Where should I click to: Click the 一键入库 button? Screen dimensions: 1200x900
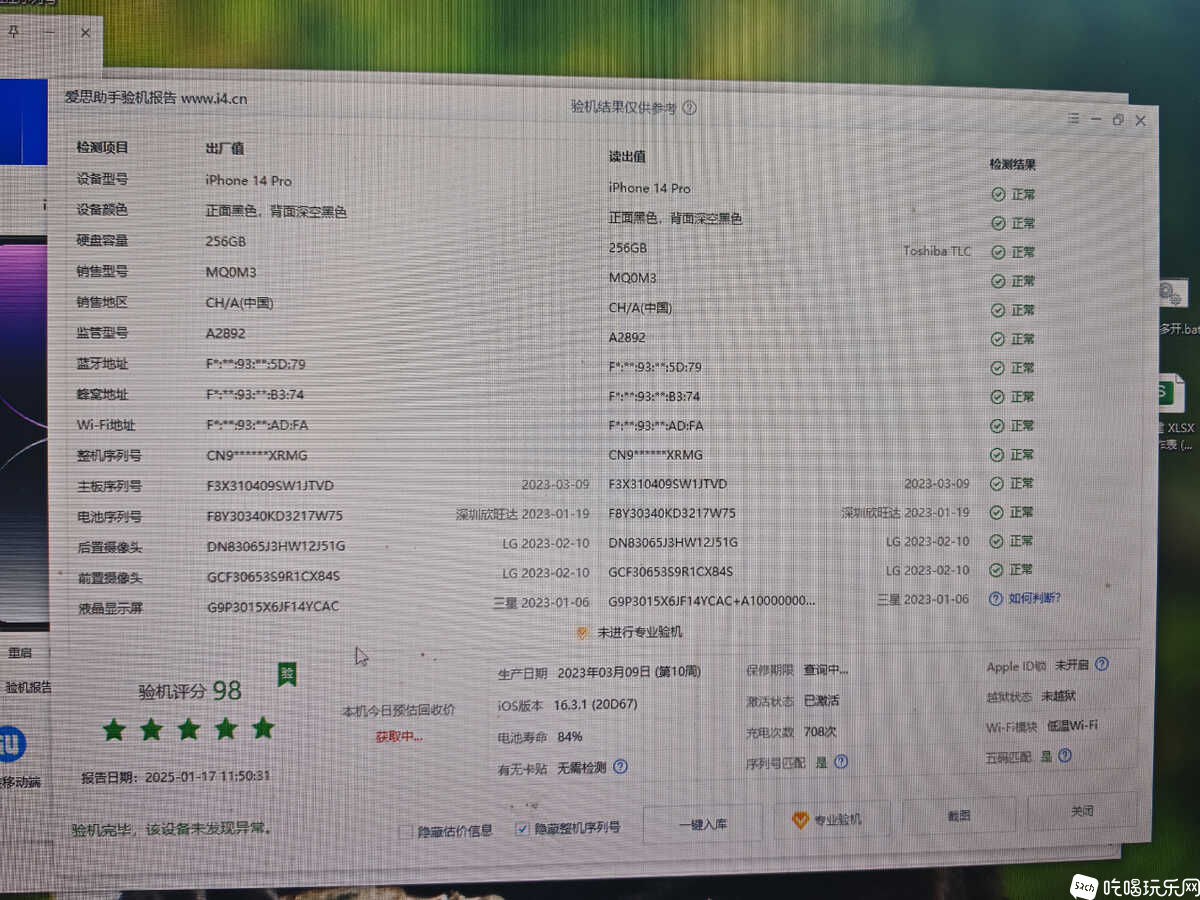(704, 824)
